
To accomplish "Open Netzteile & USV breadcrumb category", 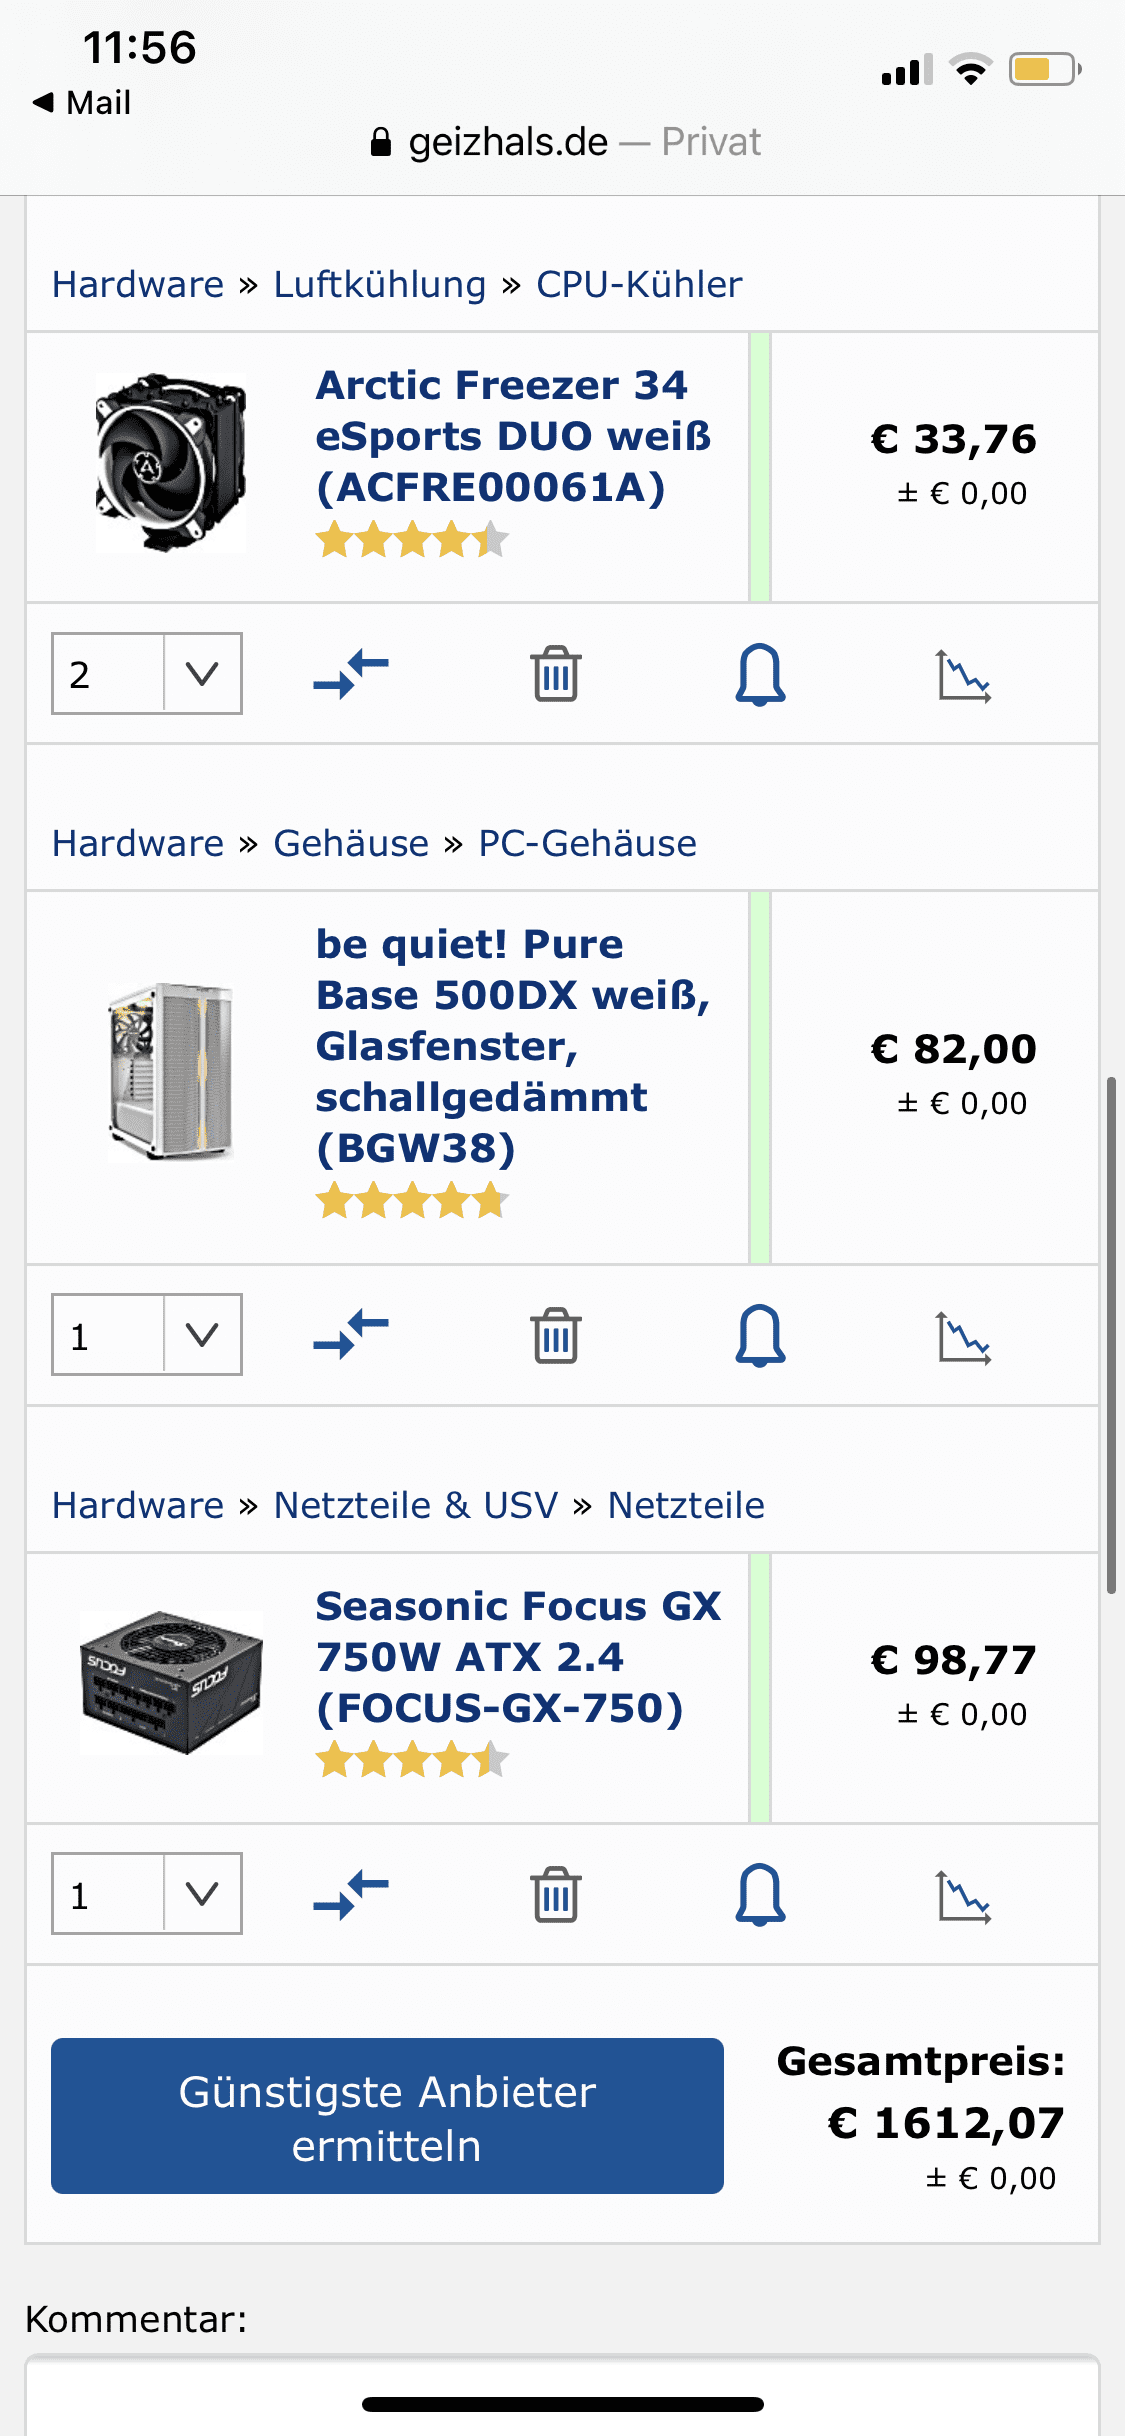I will click(415, 1506).
